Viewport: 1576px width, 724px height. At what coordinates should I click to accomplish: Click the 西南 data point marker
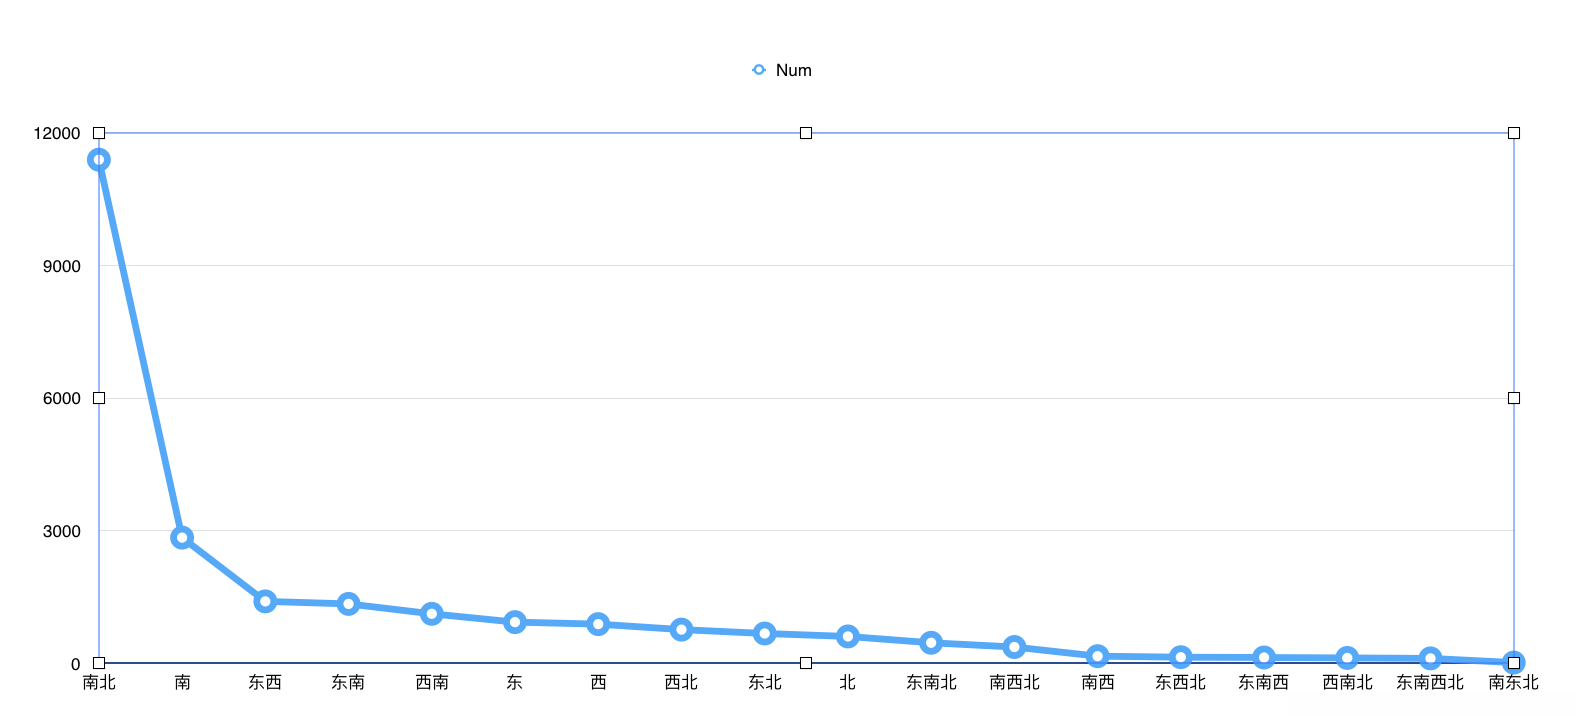point(432,614)
